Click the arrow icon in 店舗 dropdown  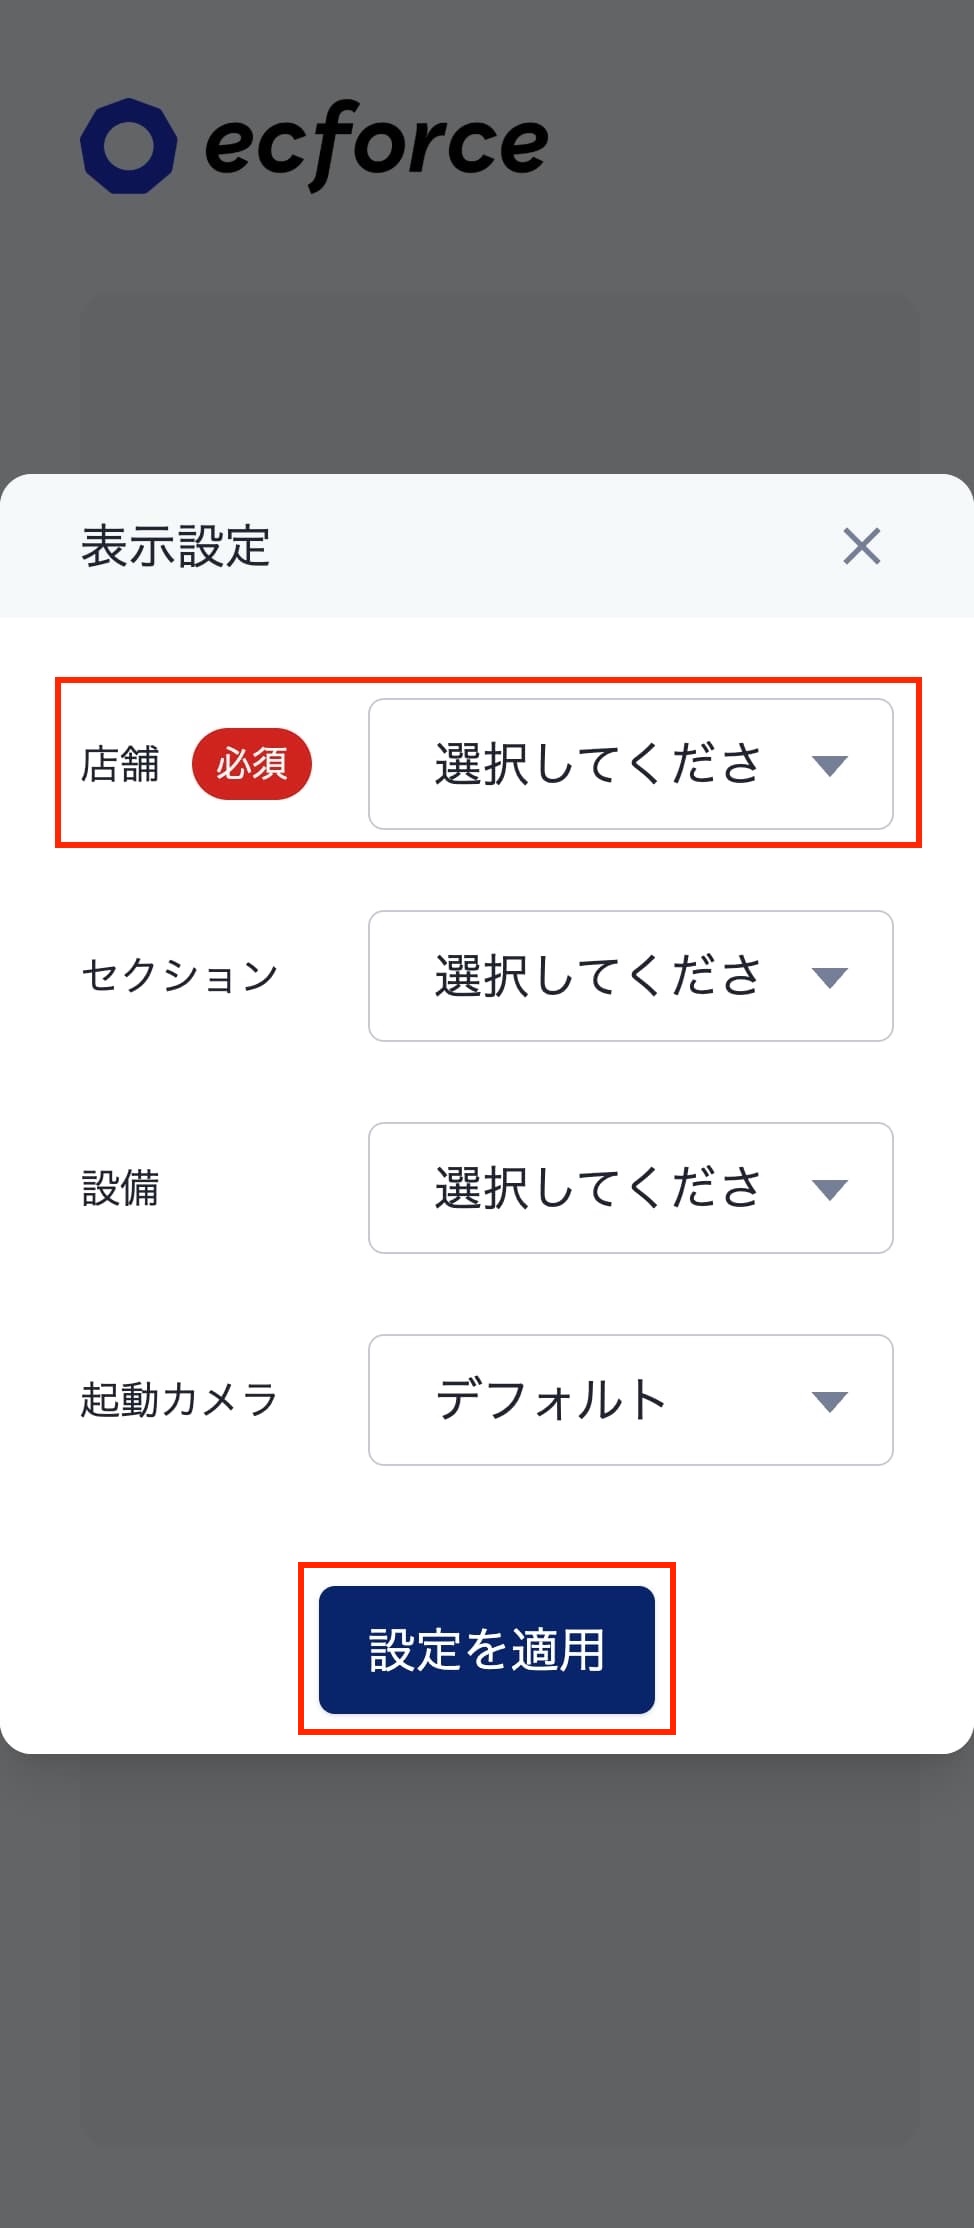(830, 766)
